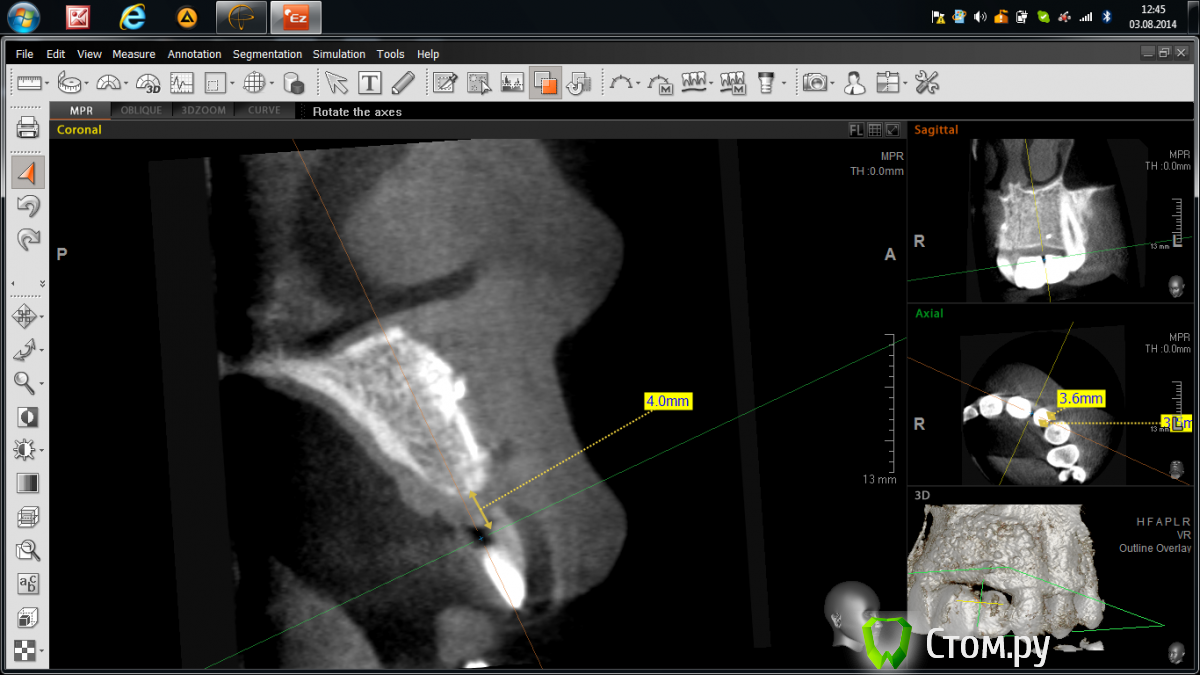
Task: Toggle the invert contrast icon in sidebar
Action: click(28, 417)
